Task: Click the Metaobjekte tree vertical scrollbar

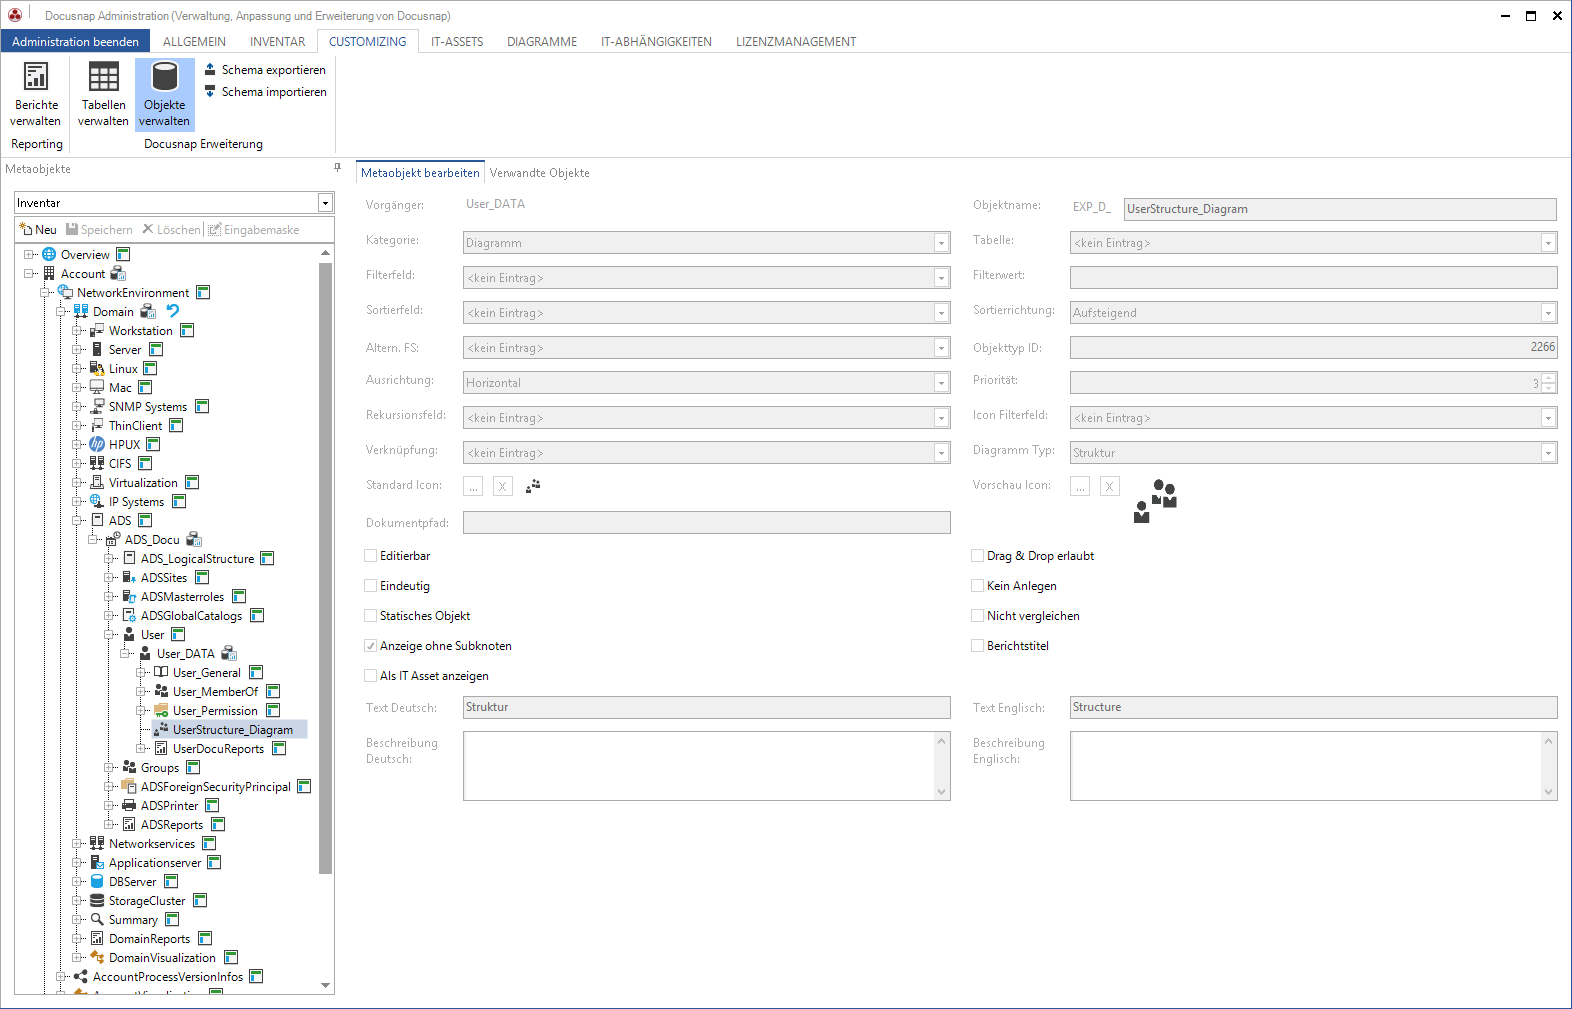Action: (x=325, y=568)
